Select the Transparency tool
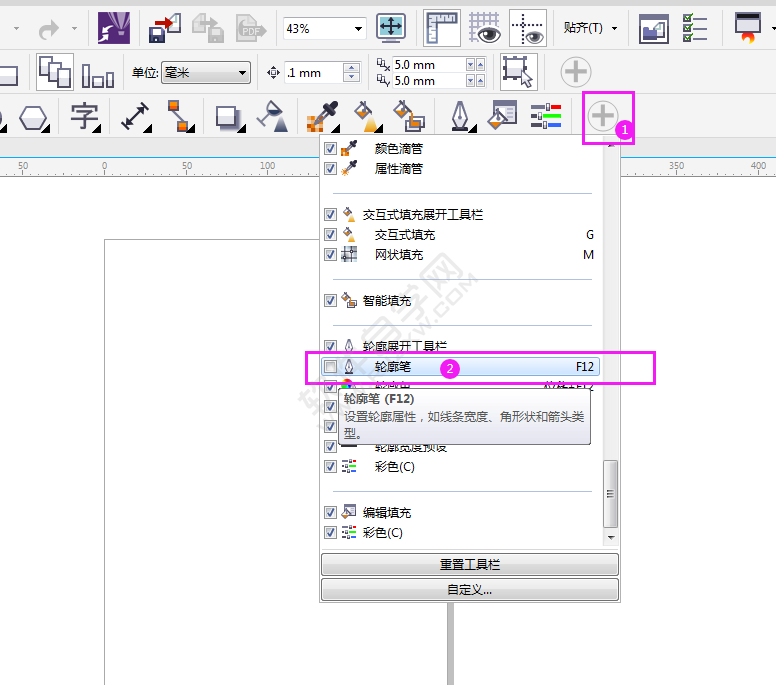Screen dimensions: 776x685 273,117
